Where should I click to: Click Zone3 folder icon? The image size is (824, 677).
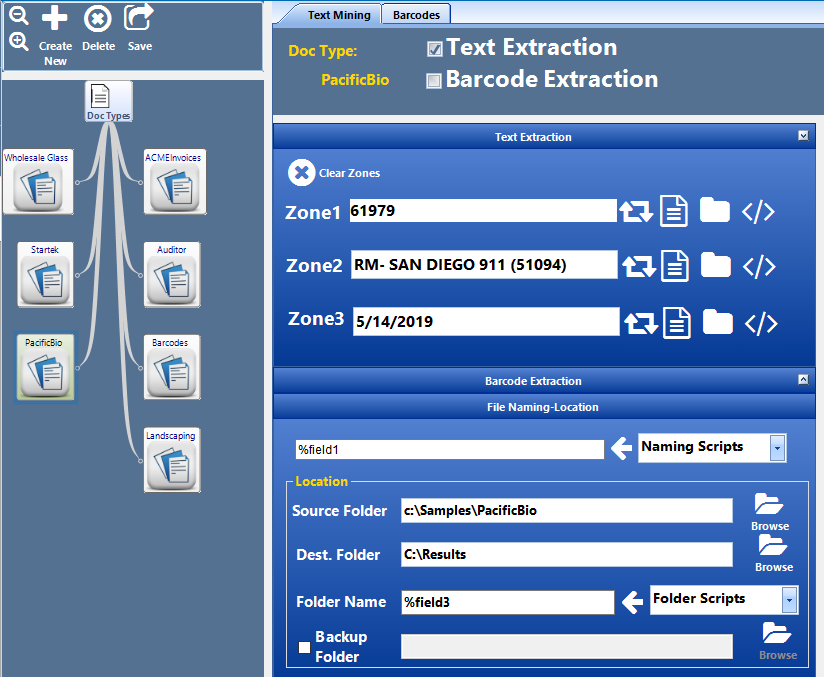click(718, 322)
